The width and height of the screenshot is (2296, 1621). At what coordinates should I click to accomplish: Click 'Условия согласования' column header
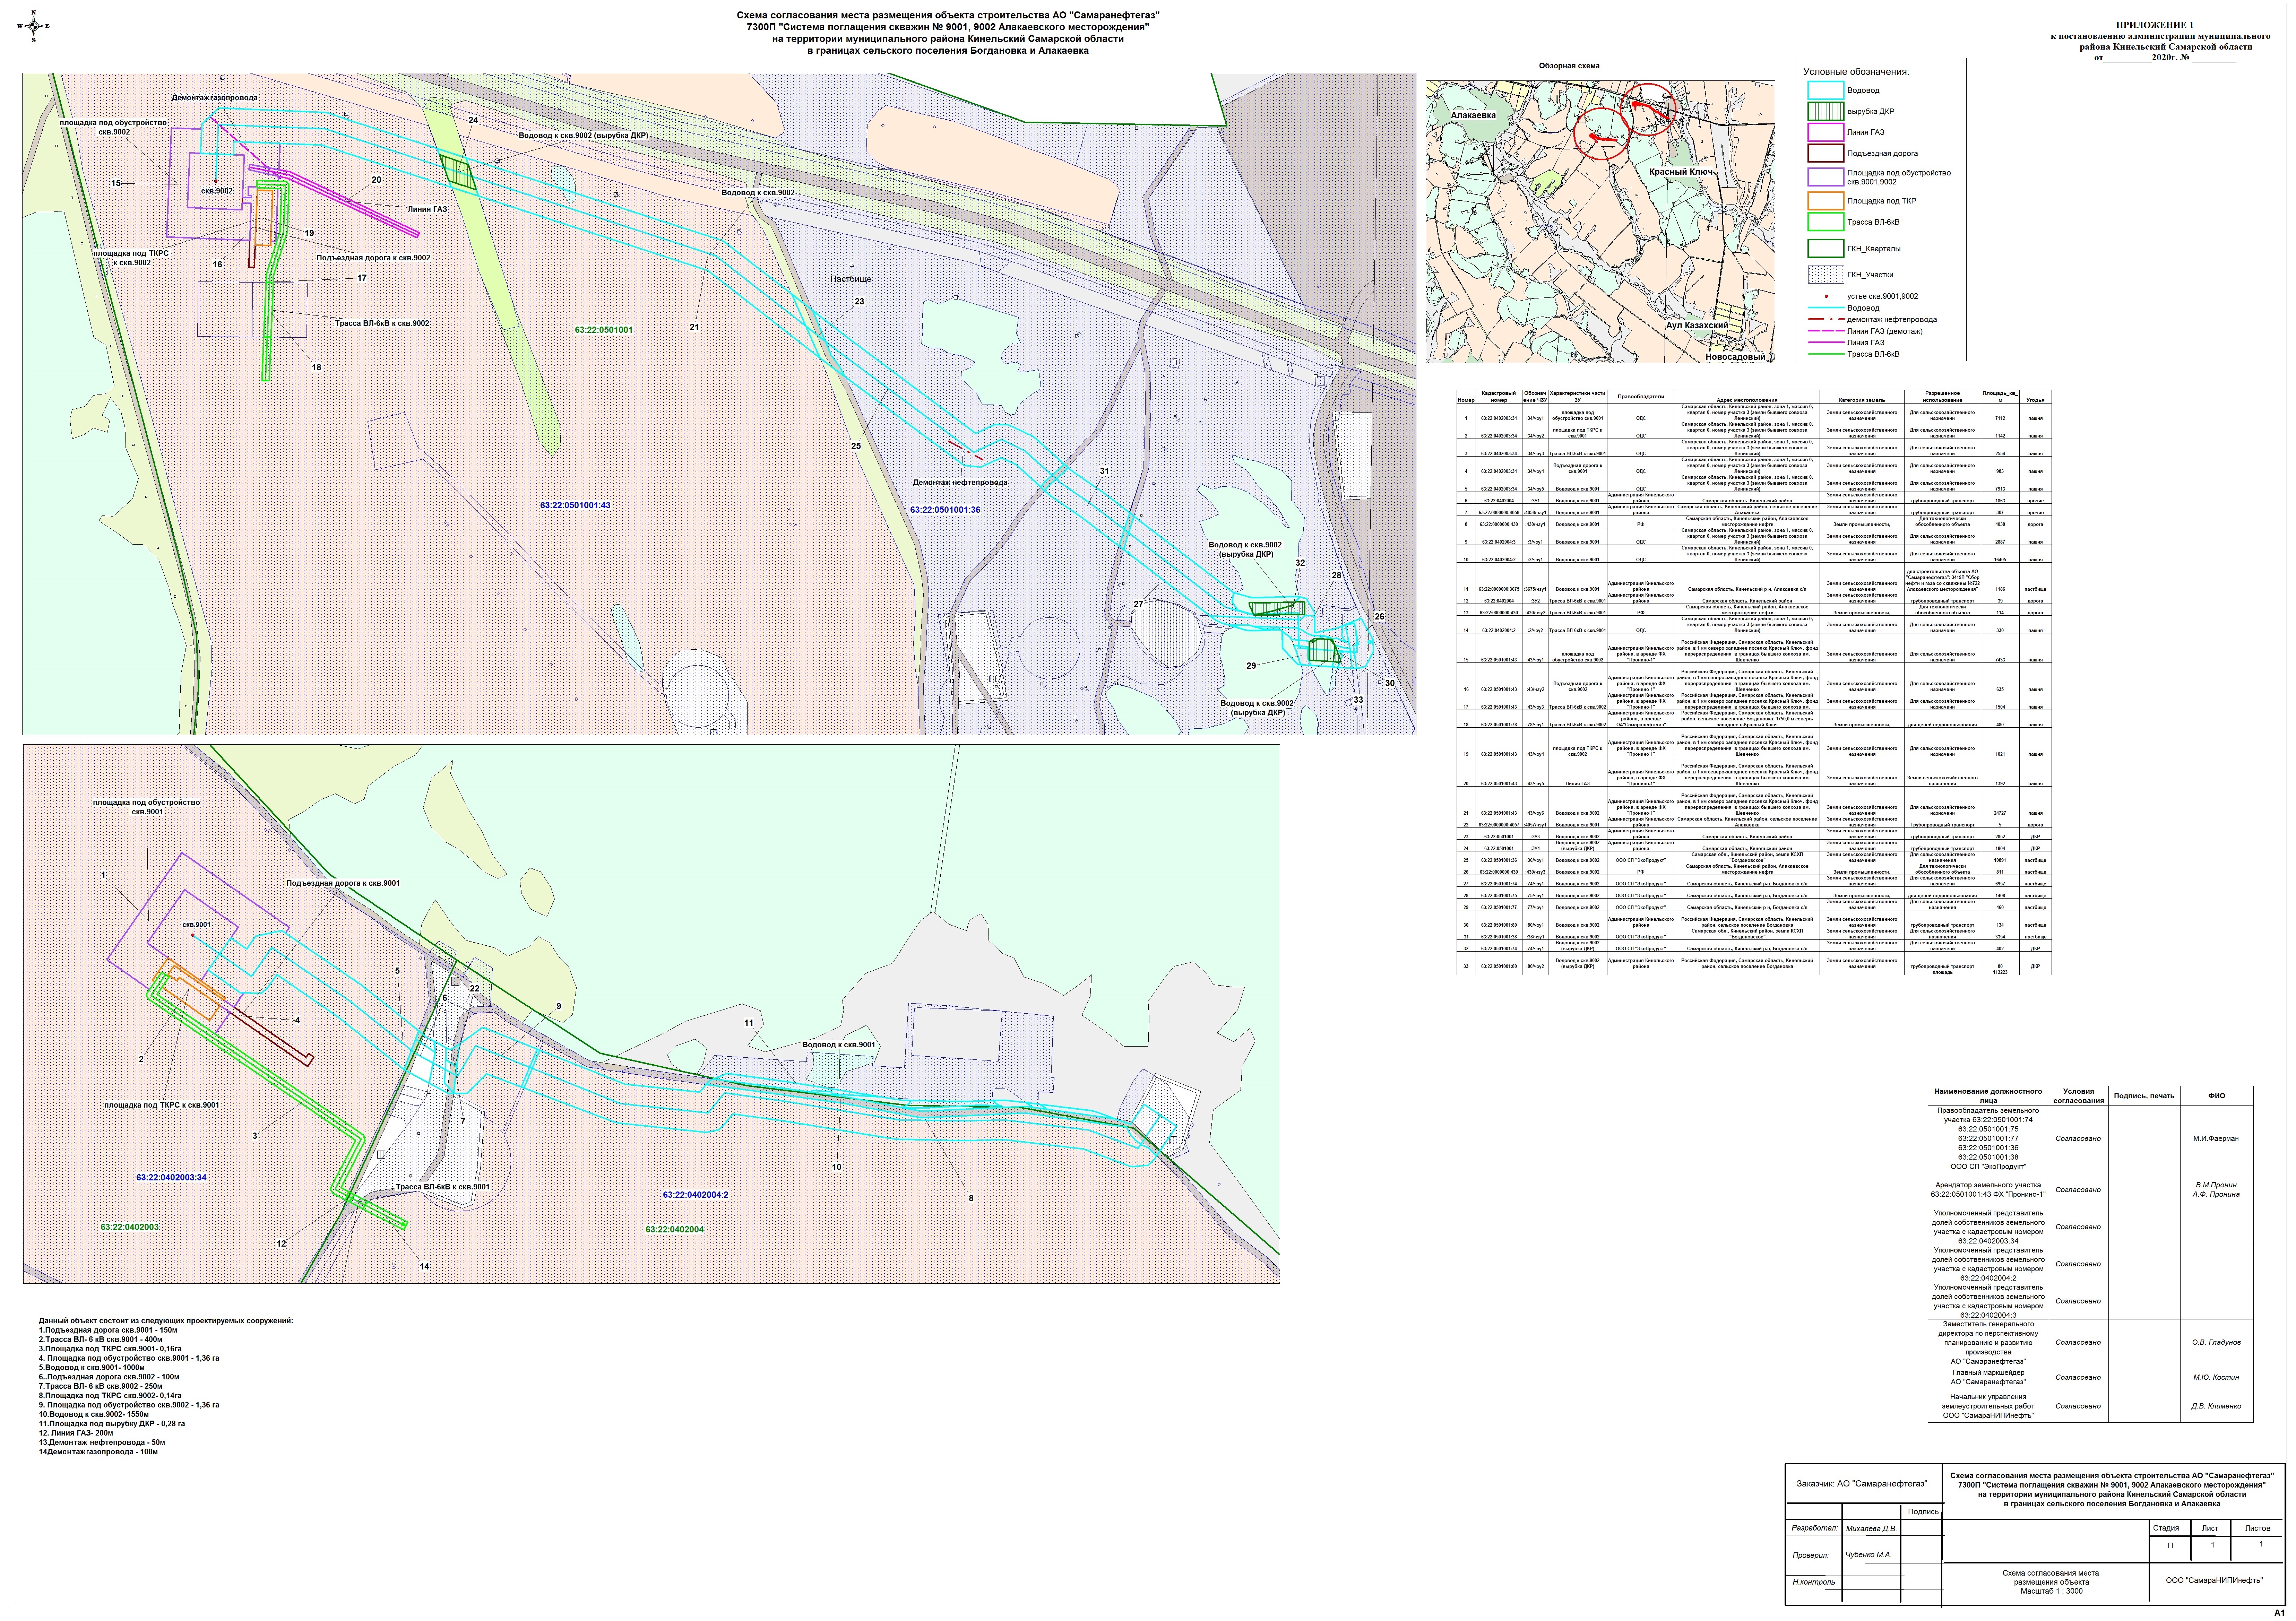(x=2078, y=1096)
